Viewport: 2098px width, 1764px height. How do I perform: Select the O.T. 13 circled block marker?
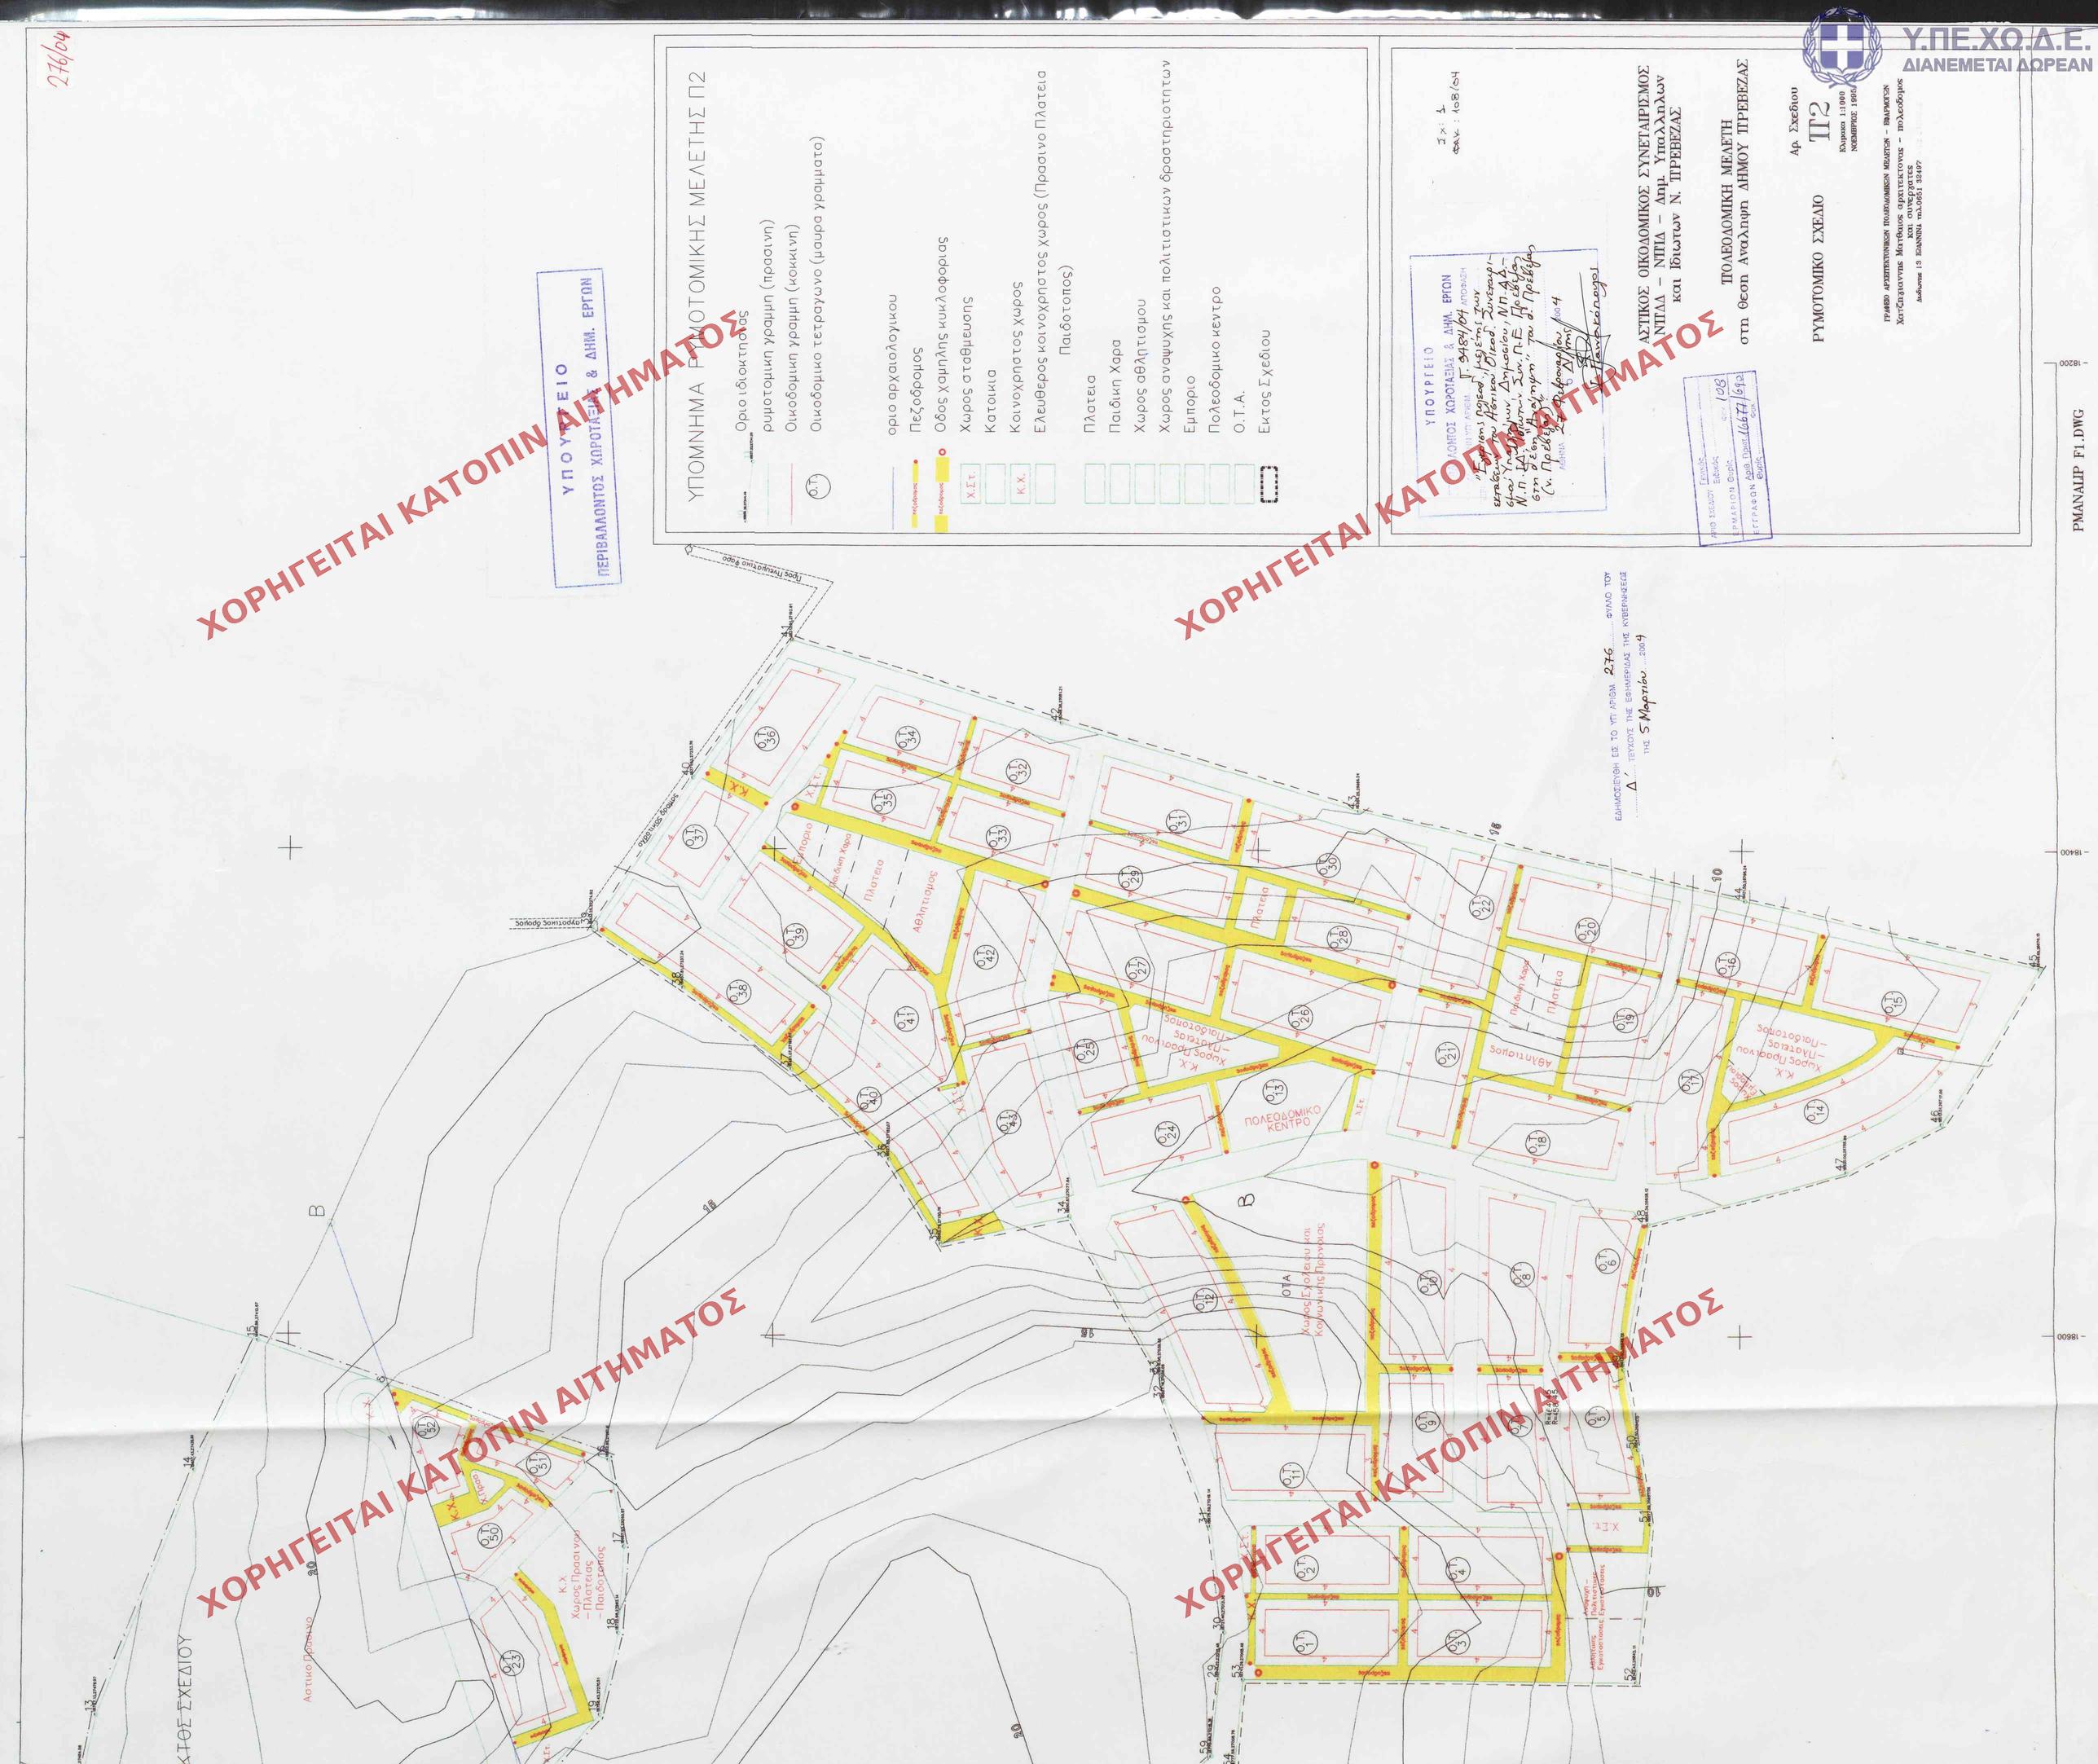click(x=1274, y=1091)
